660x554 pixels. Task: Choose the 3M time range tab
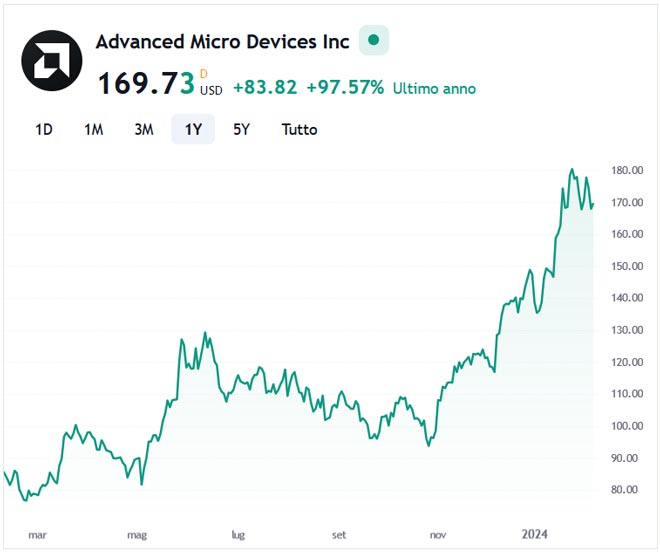(143, 129)
